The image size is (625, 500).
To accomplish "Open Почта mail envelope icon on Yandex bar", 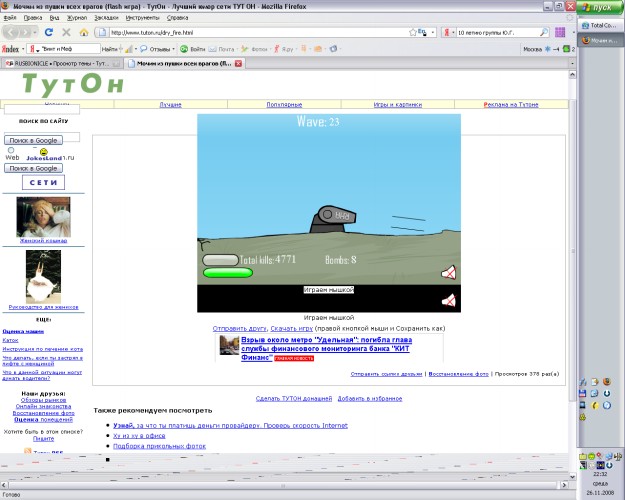I will coord(212,49).
